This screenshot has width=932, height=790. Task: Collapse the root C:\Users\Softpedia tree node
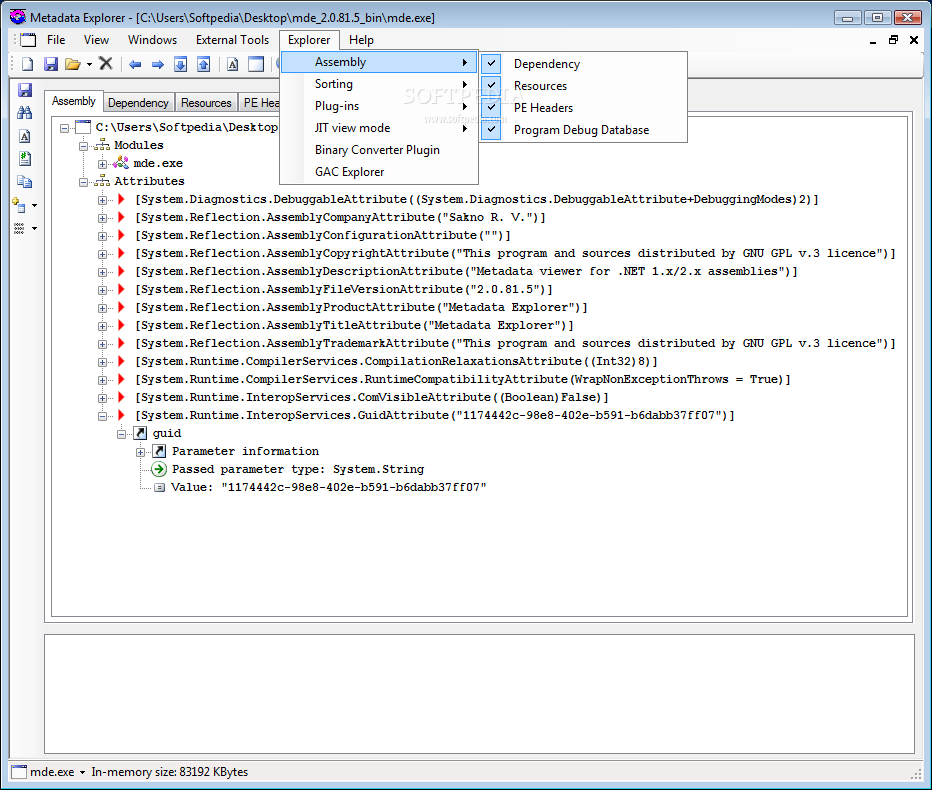(x=64, y=128)
